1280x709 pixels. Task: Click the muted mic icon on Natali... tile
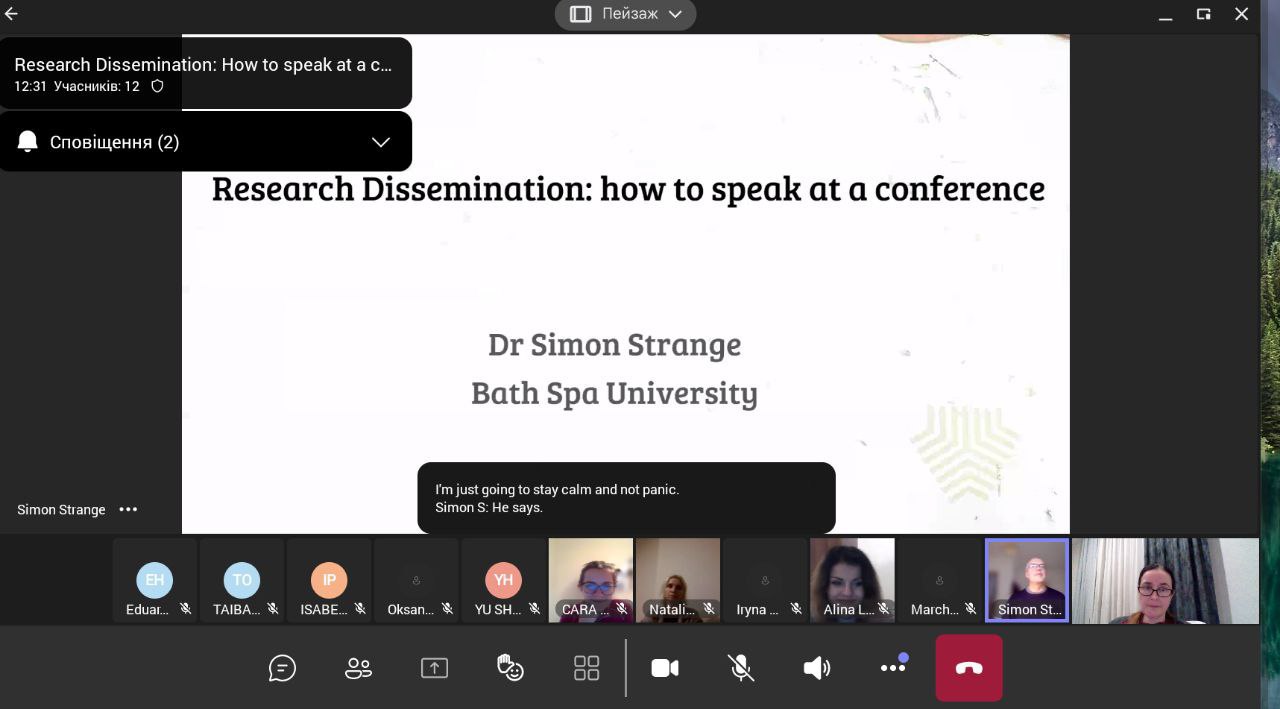(709, 609)
